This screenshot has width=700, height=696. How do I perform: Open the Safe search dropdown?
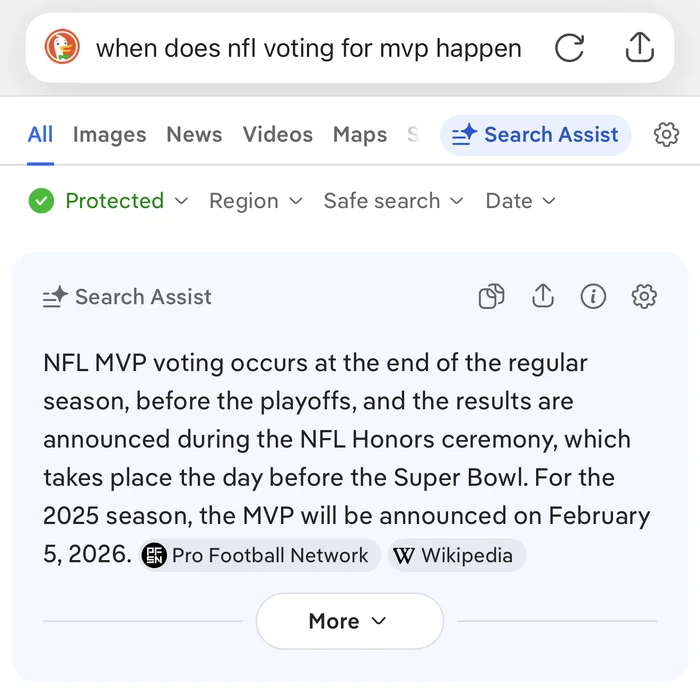393,201
